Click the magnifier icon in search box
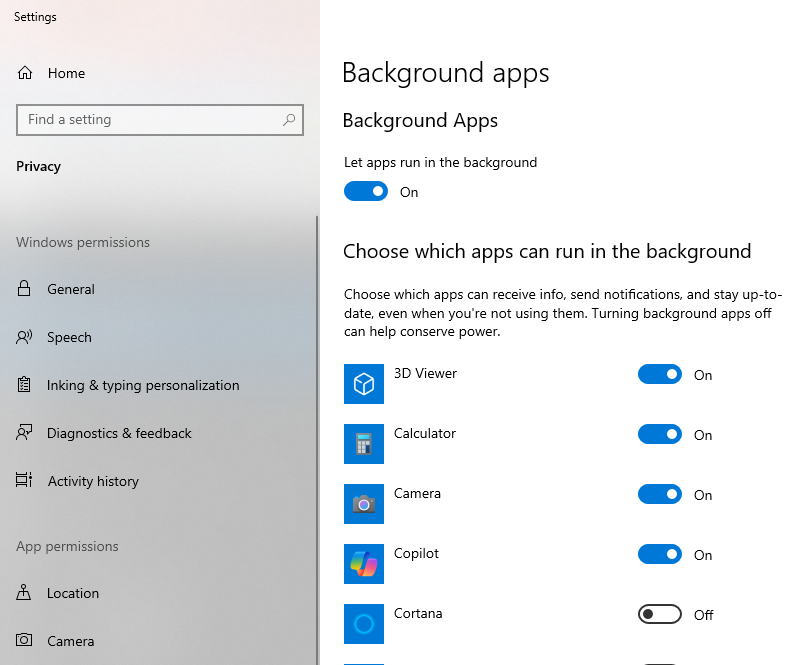 (289, 120)
